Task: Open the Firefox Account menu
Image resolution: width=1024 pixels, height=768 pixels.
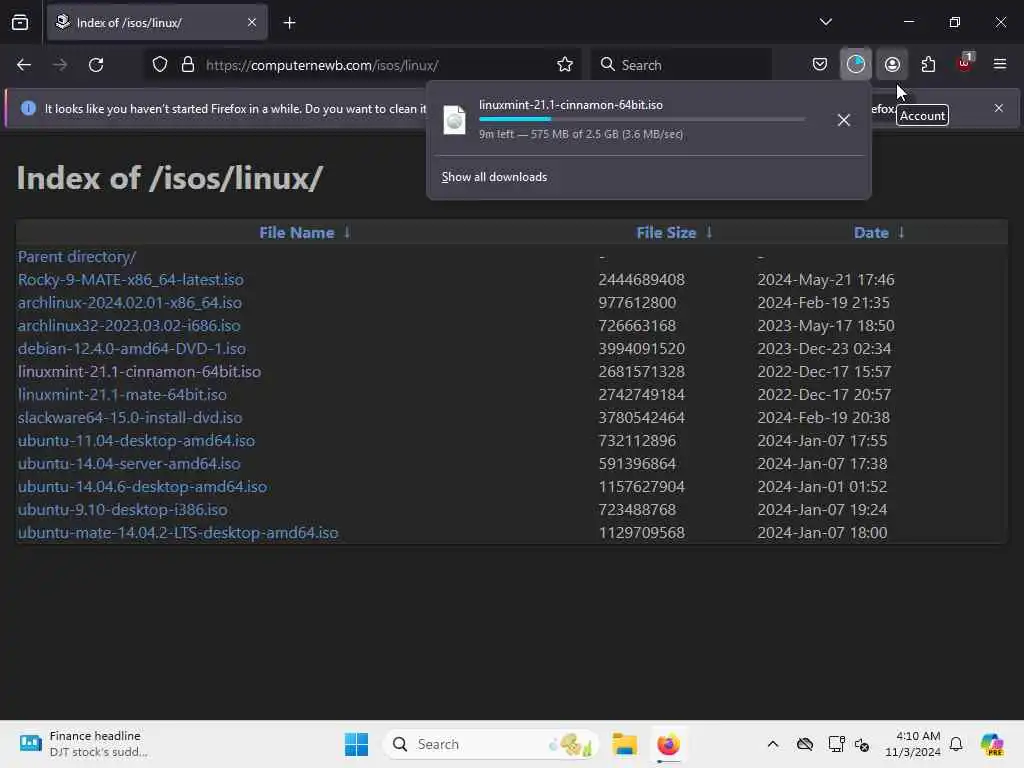Action: (892, 65)
